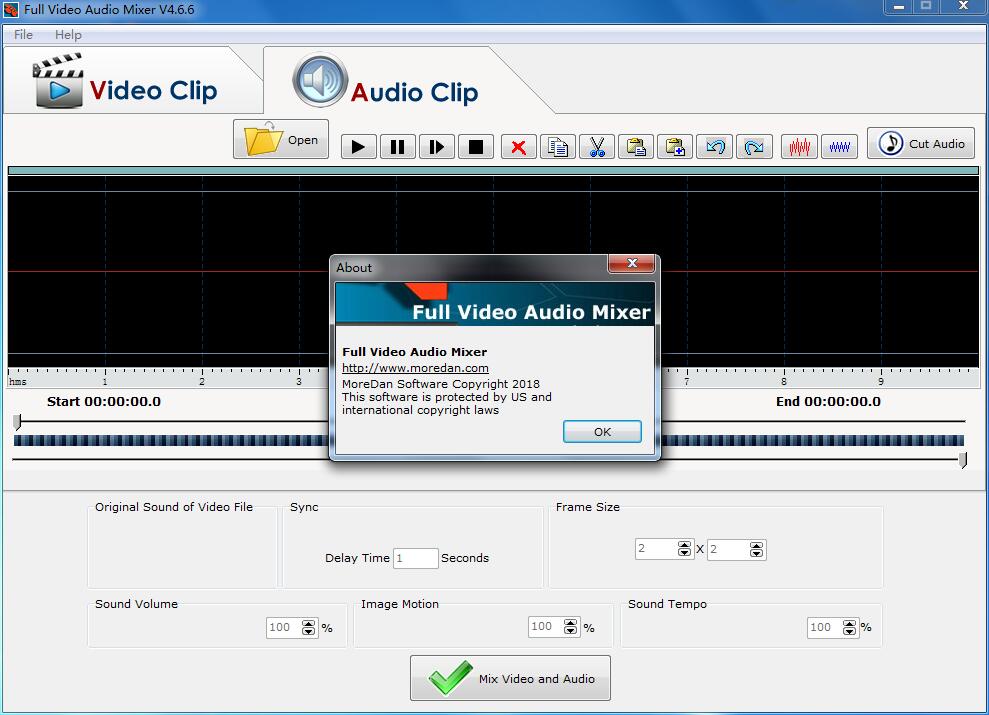Pause audio playback
989x715 pixels.
(x=397, y=147)
